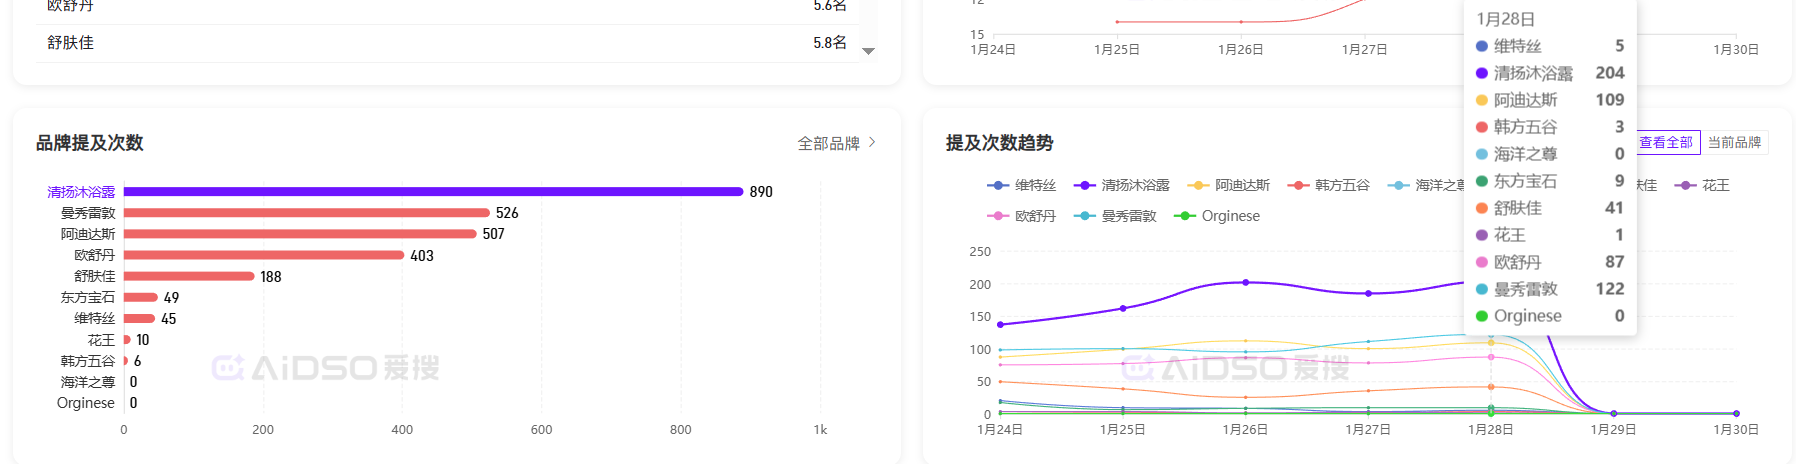The image size is (1796, 464).
Task: Click the 曼秀雷敦 bar showing 526
Action: point(306,213)
